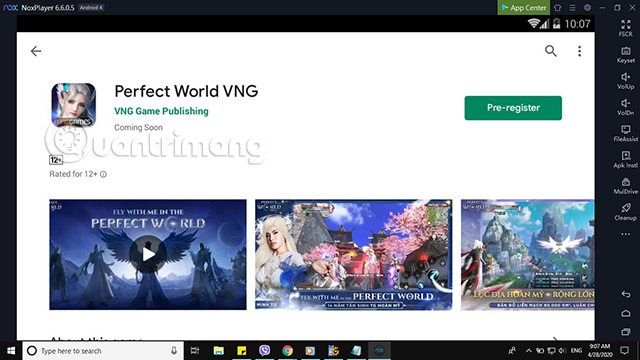Click the Nox icon on taskbar
Viewport: 640px width, 360px height.
click(379, 351)
